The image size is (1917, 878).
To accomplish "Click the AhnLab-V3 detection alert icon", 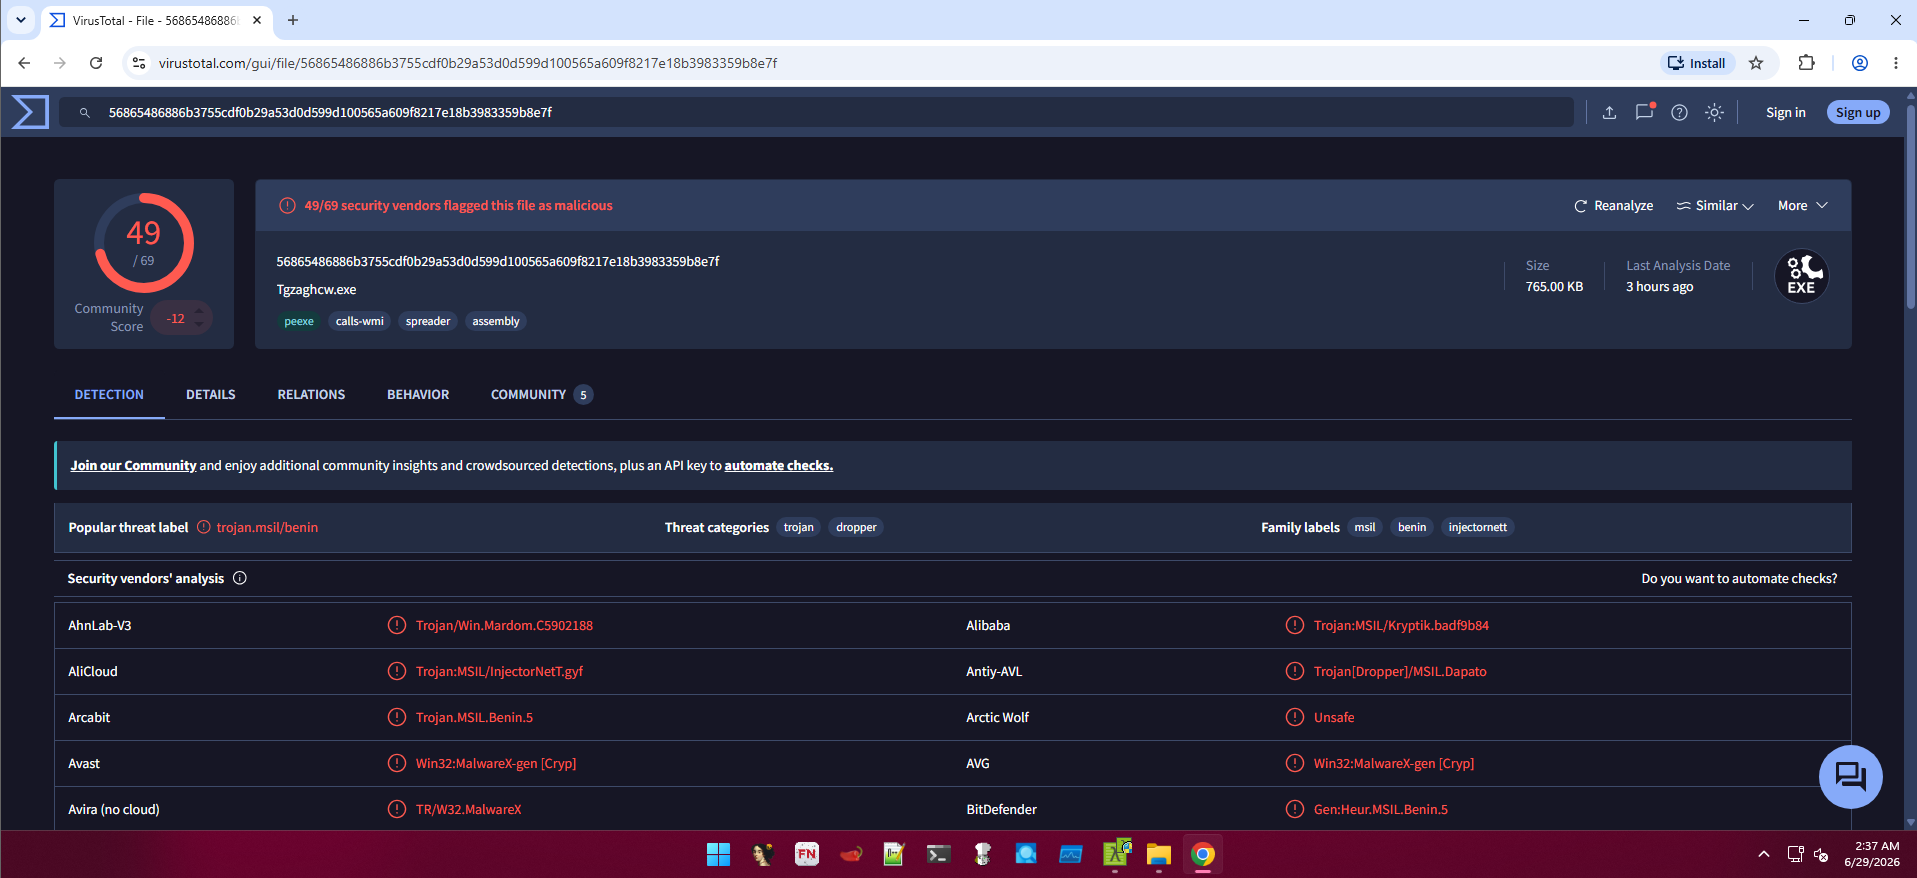I will [x=397, y=625].
